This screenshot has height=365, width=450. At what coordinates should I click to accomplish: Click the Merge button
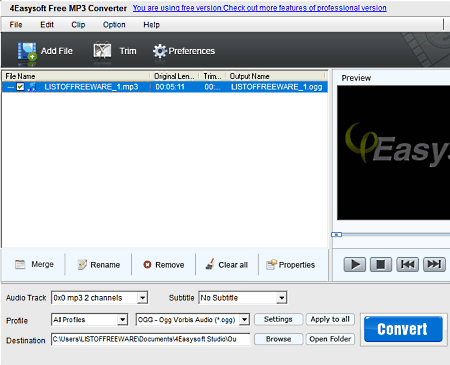pyautogui.click(x=34, y=264)
